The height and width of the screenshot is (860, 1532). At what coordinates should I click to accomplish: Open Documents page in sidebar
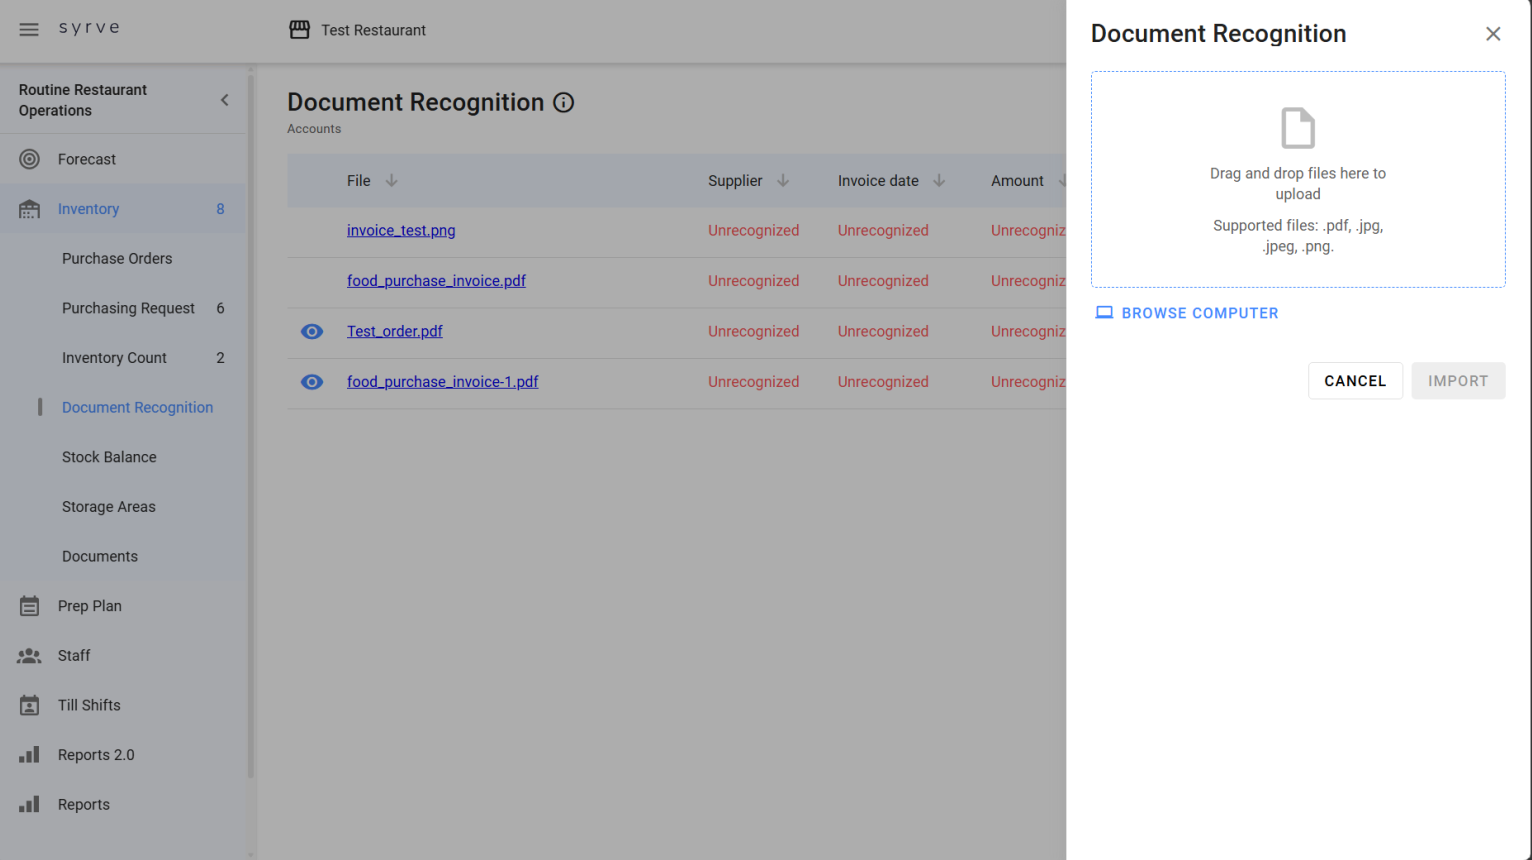point(100,556)
